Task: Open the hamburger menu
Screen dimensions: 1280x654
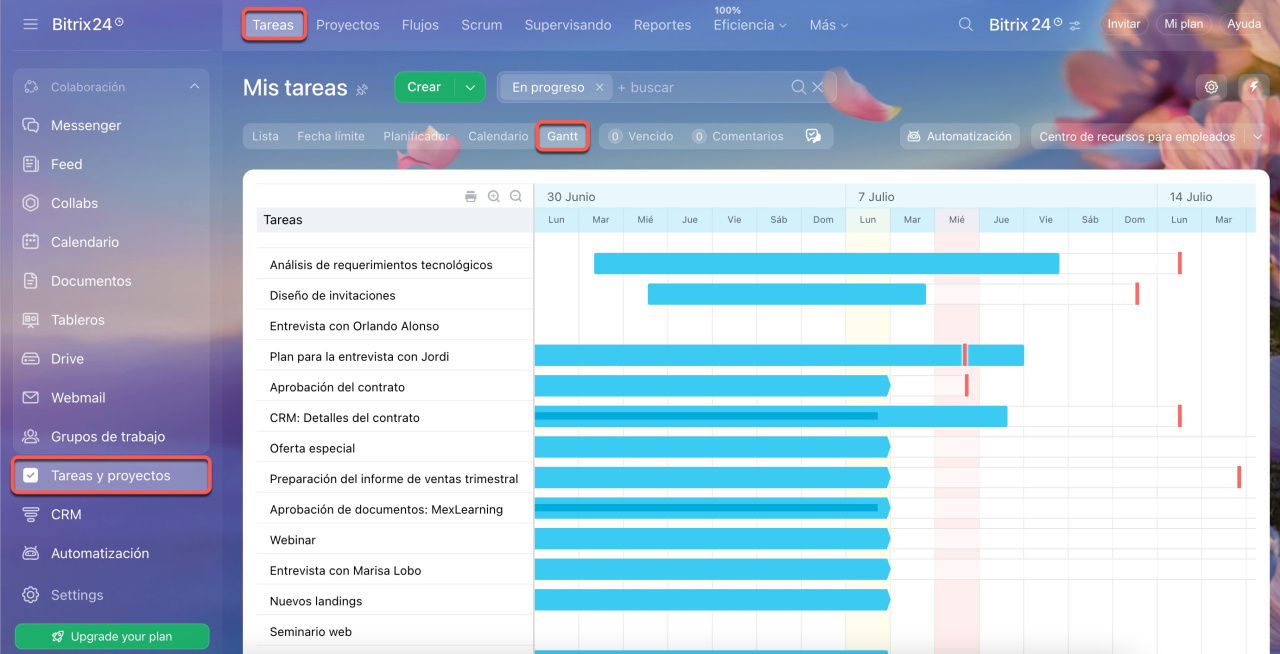Action: tap(31, 24)
